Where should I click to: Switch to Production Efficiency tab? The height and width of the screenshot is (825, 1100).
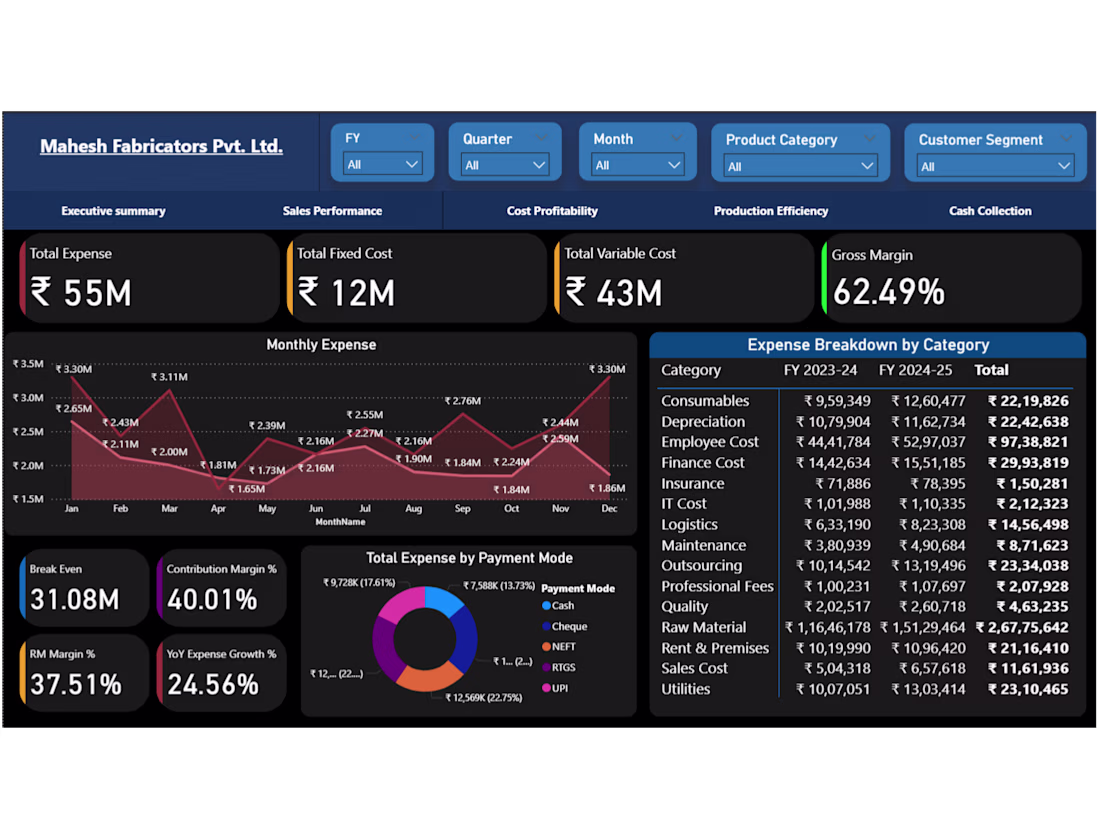click(x=771, y=210)
